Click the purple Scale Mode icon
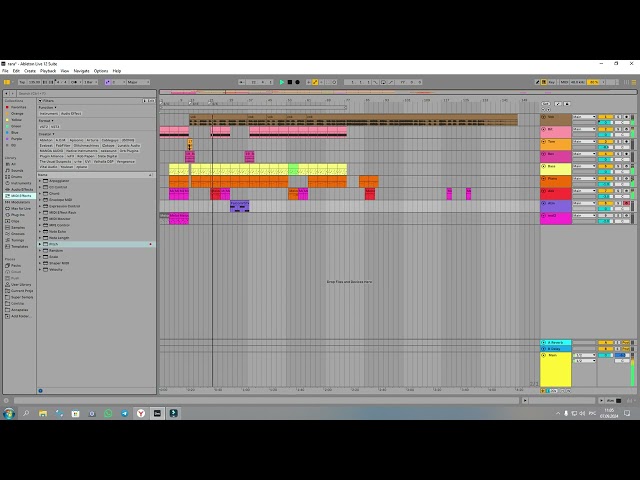Screen dimensions: 640x480 107,82
